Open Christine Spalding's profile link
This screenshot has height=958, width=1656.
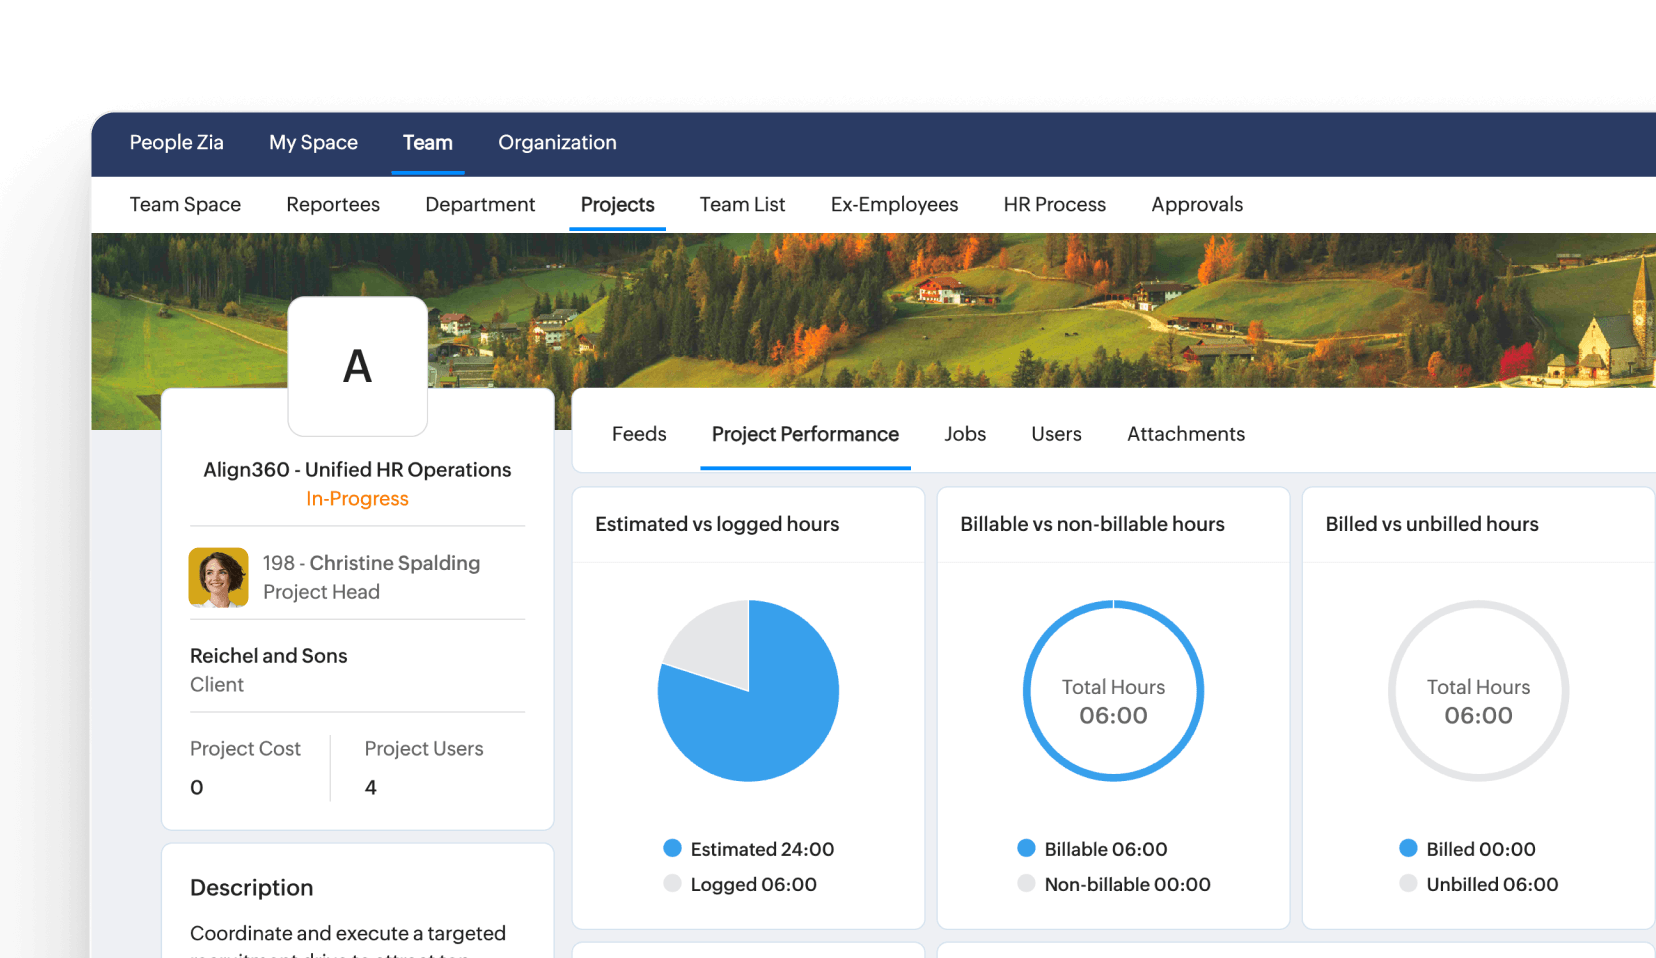point(371,563)
